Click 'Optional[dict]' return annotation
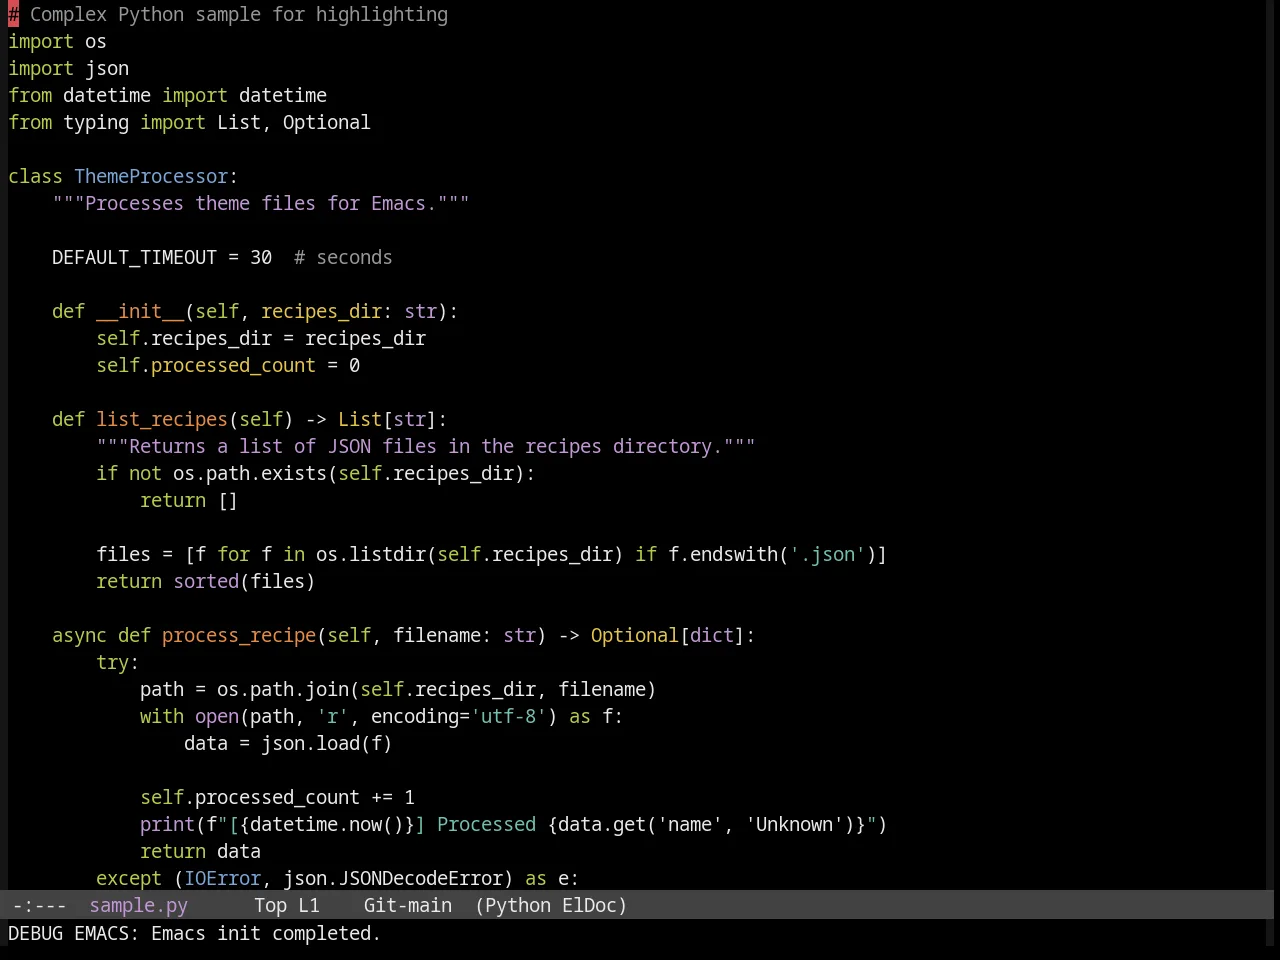1280x960 pixels. pyautogui.click(x=667, y=635)
